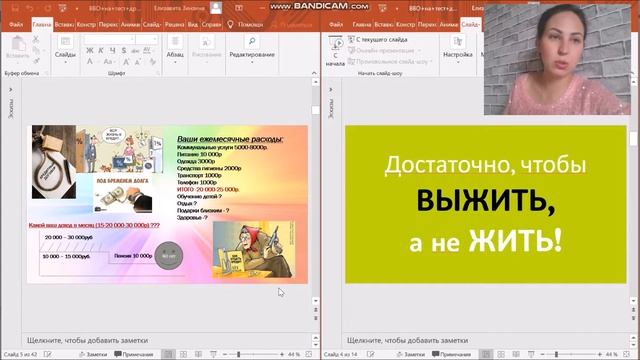Toggle underline (Ч) formatting
Image resolution: width=640 pixels, height=360 pixels.
tap(112, 51)
